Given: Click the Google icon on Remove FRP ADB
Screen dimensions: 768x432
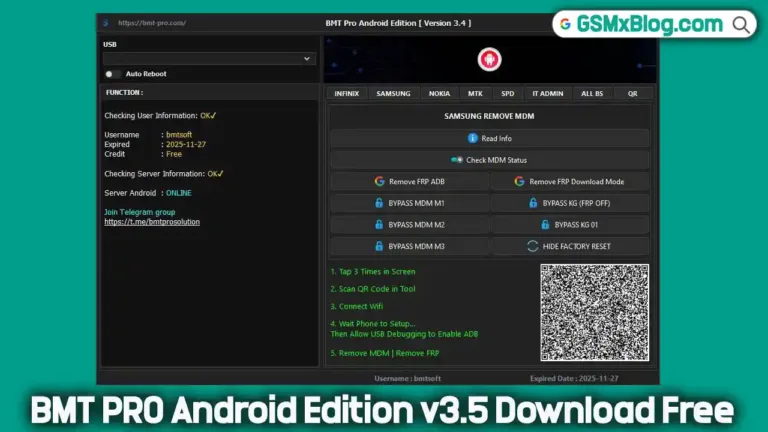Looking at the screenshot, I should [379, 181].
